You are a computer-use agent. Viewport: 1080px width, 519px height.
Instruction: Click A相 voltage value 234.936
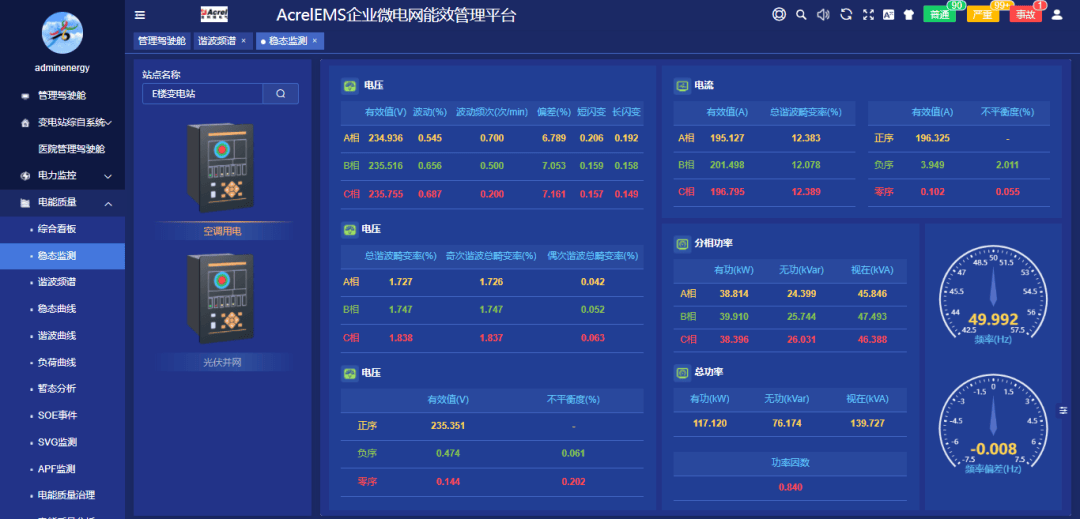[x=385, y=138]
